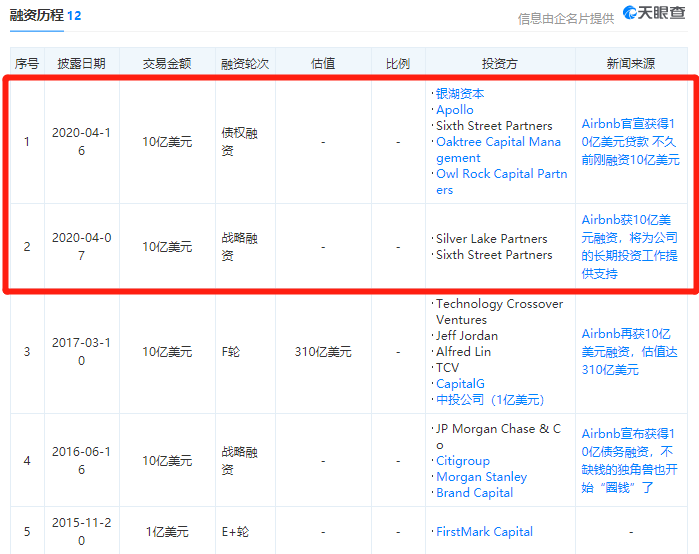This screenshot has height=554, width=699.
Task: Select the count 12 beside 融资历程
Action: pos(74,16)
